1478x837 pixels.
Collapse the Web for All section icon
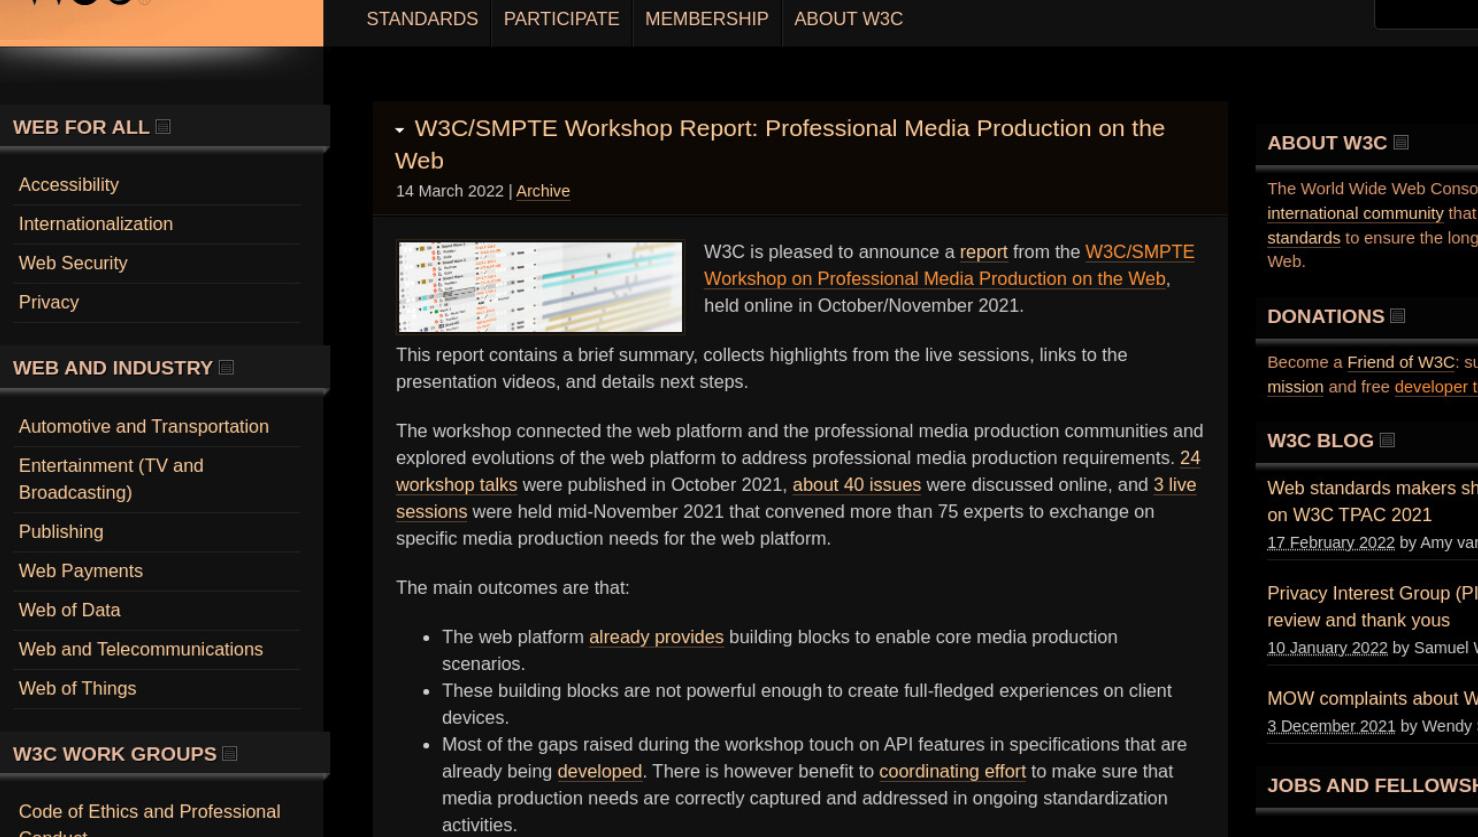(x=163, y=127)
